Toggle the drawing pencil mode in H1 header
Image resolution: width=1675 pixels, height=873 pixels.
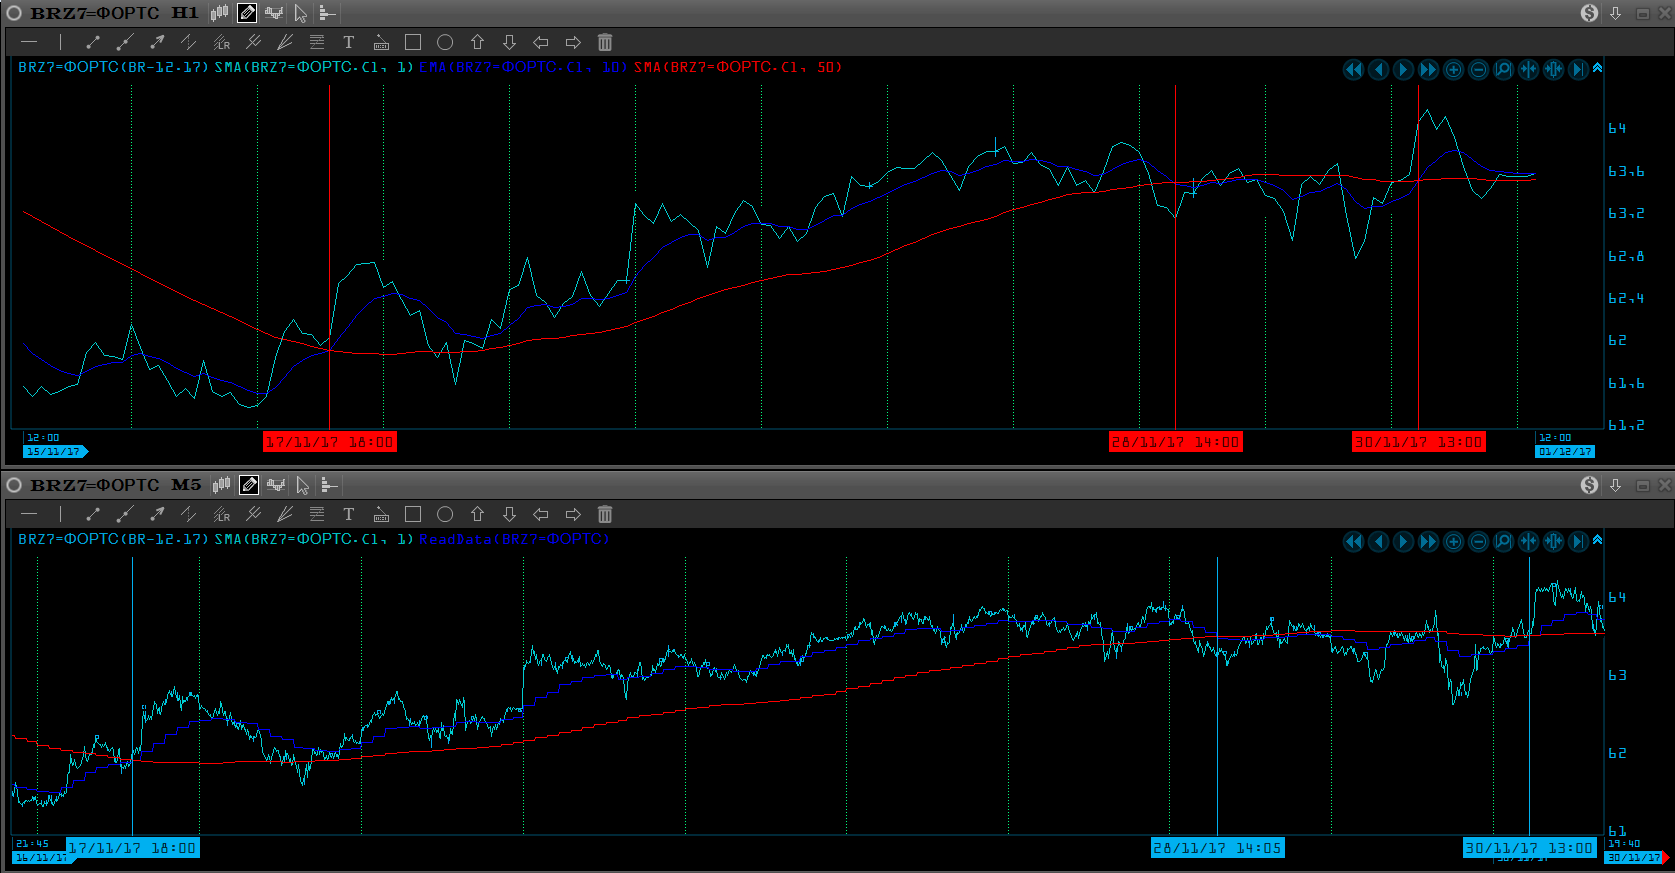[247, 13]
